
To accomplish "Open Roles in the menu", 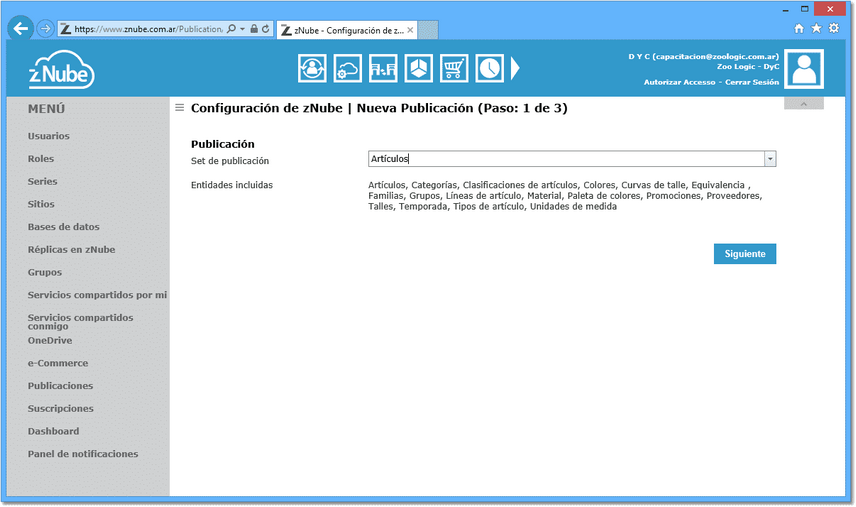I will tap(41, 159).
